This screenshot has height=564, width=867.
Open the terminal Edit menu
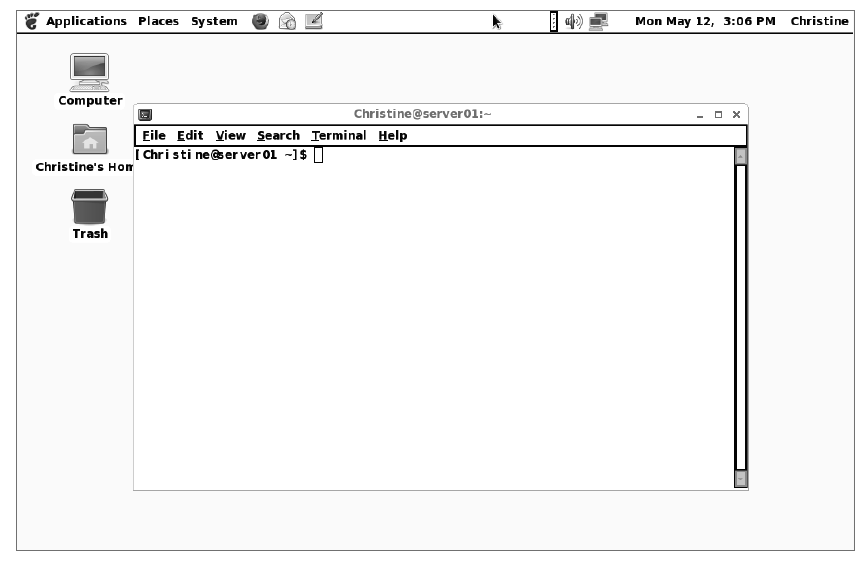(190, 135)
